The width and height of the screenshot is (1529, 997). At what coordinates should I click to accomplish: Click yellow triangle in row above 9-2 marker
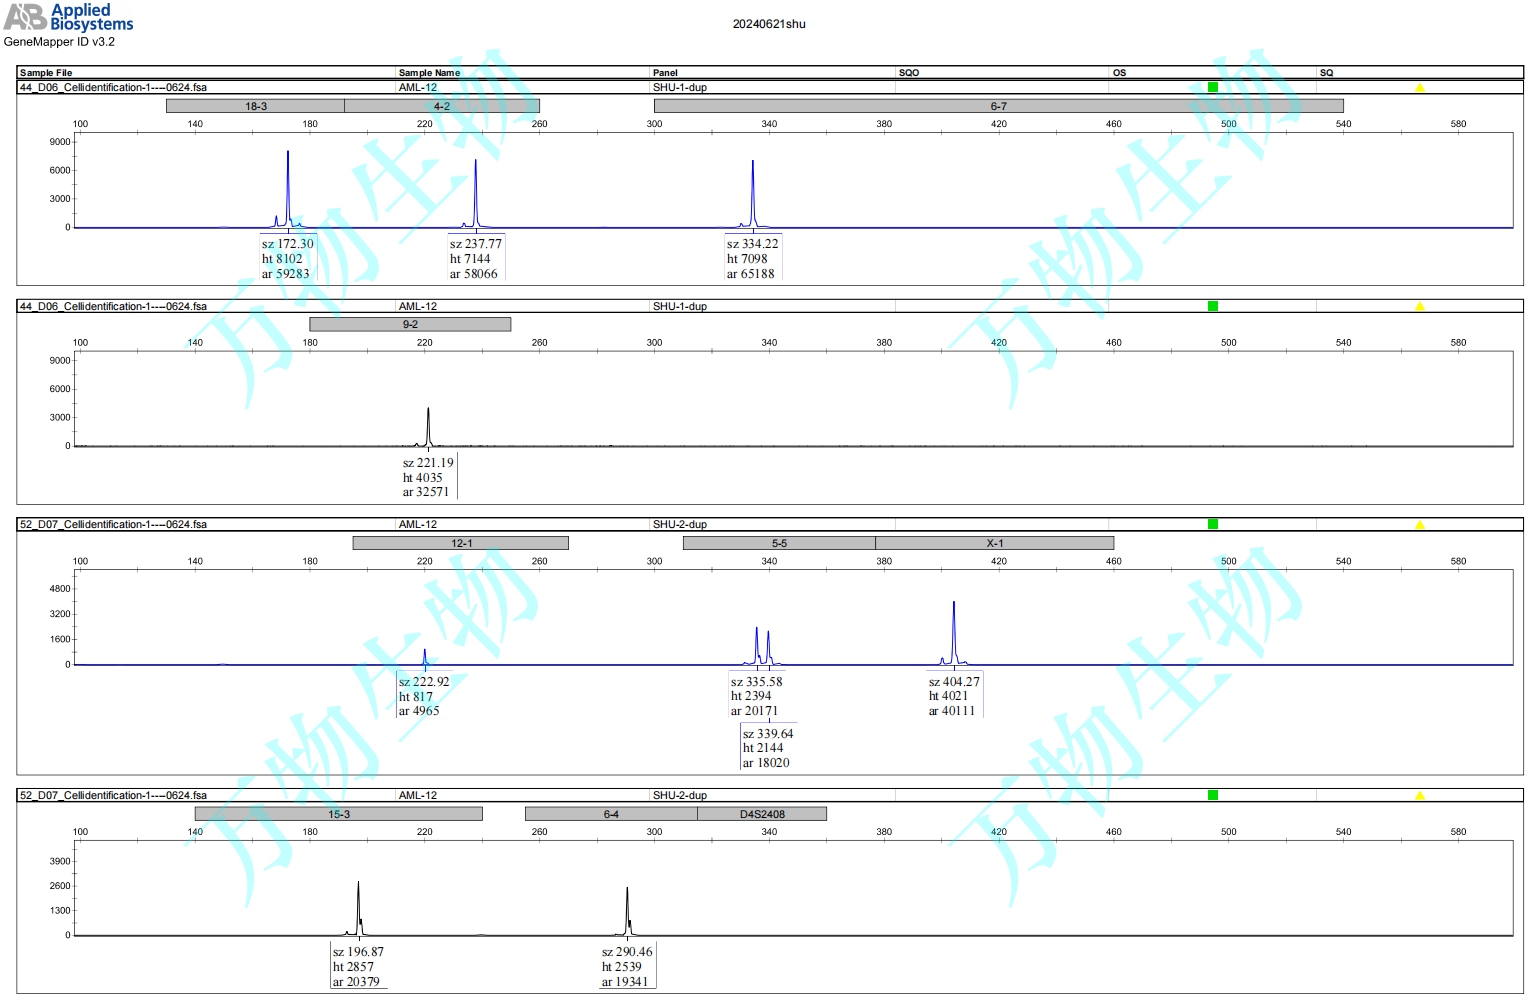click(x=1419, y=306)
